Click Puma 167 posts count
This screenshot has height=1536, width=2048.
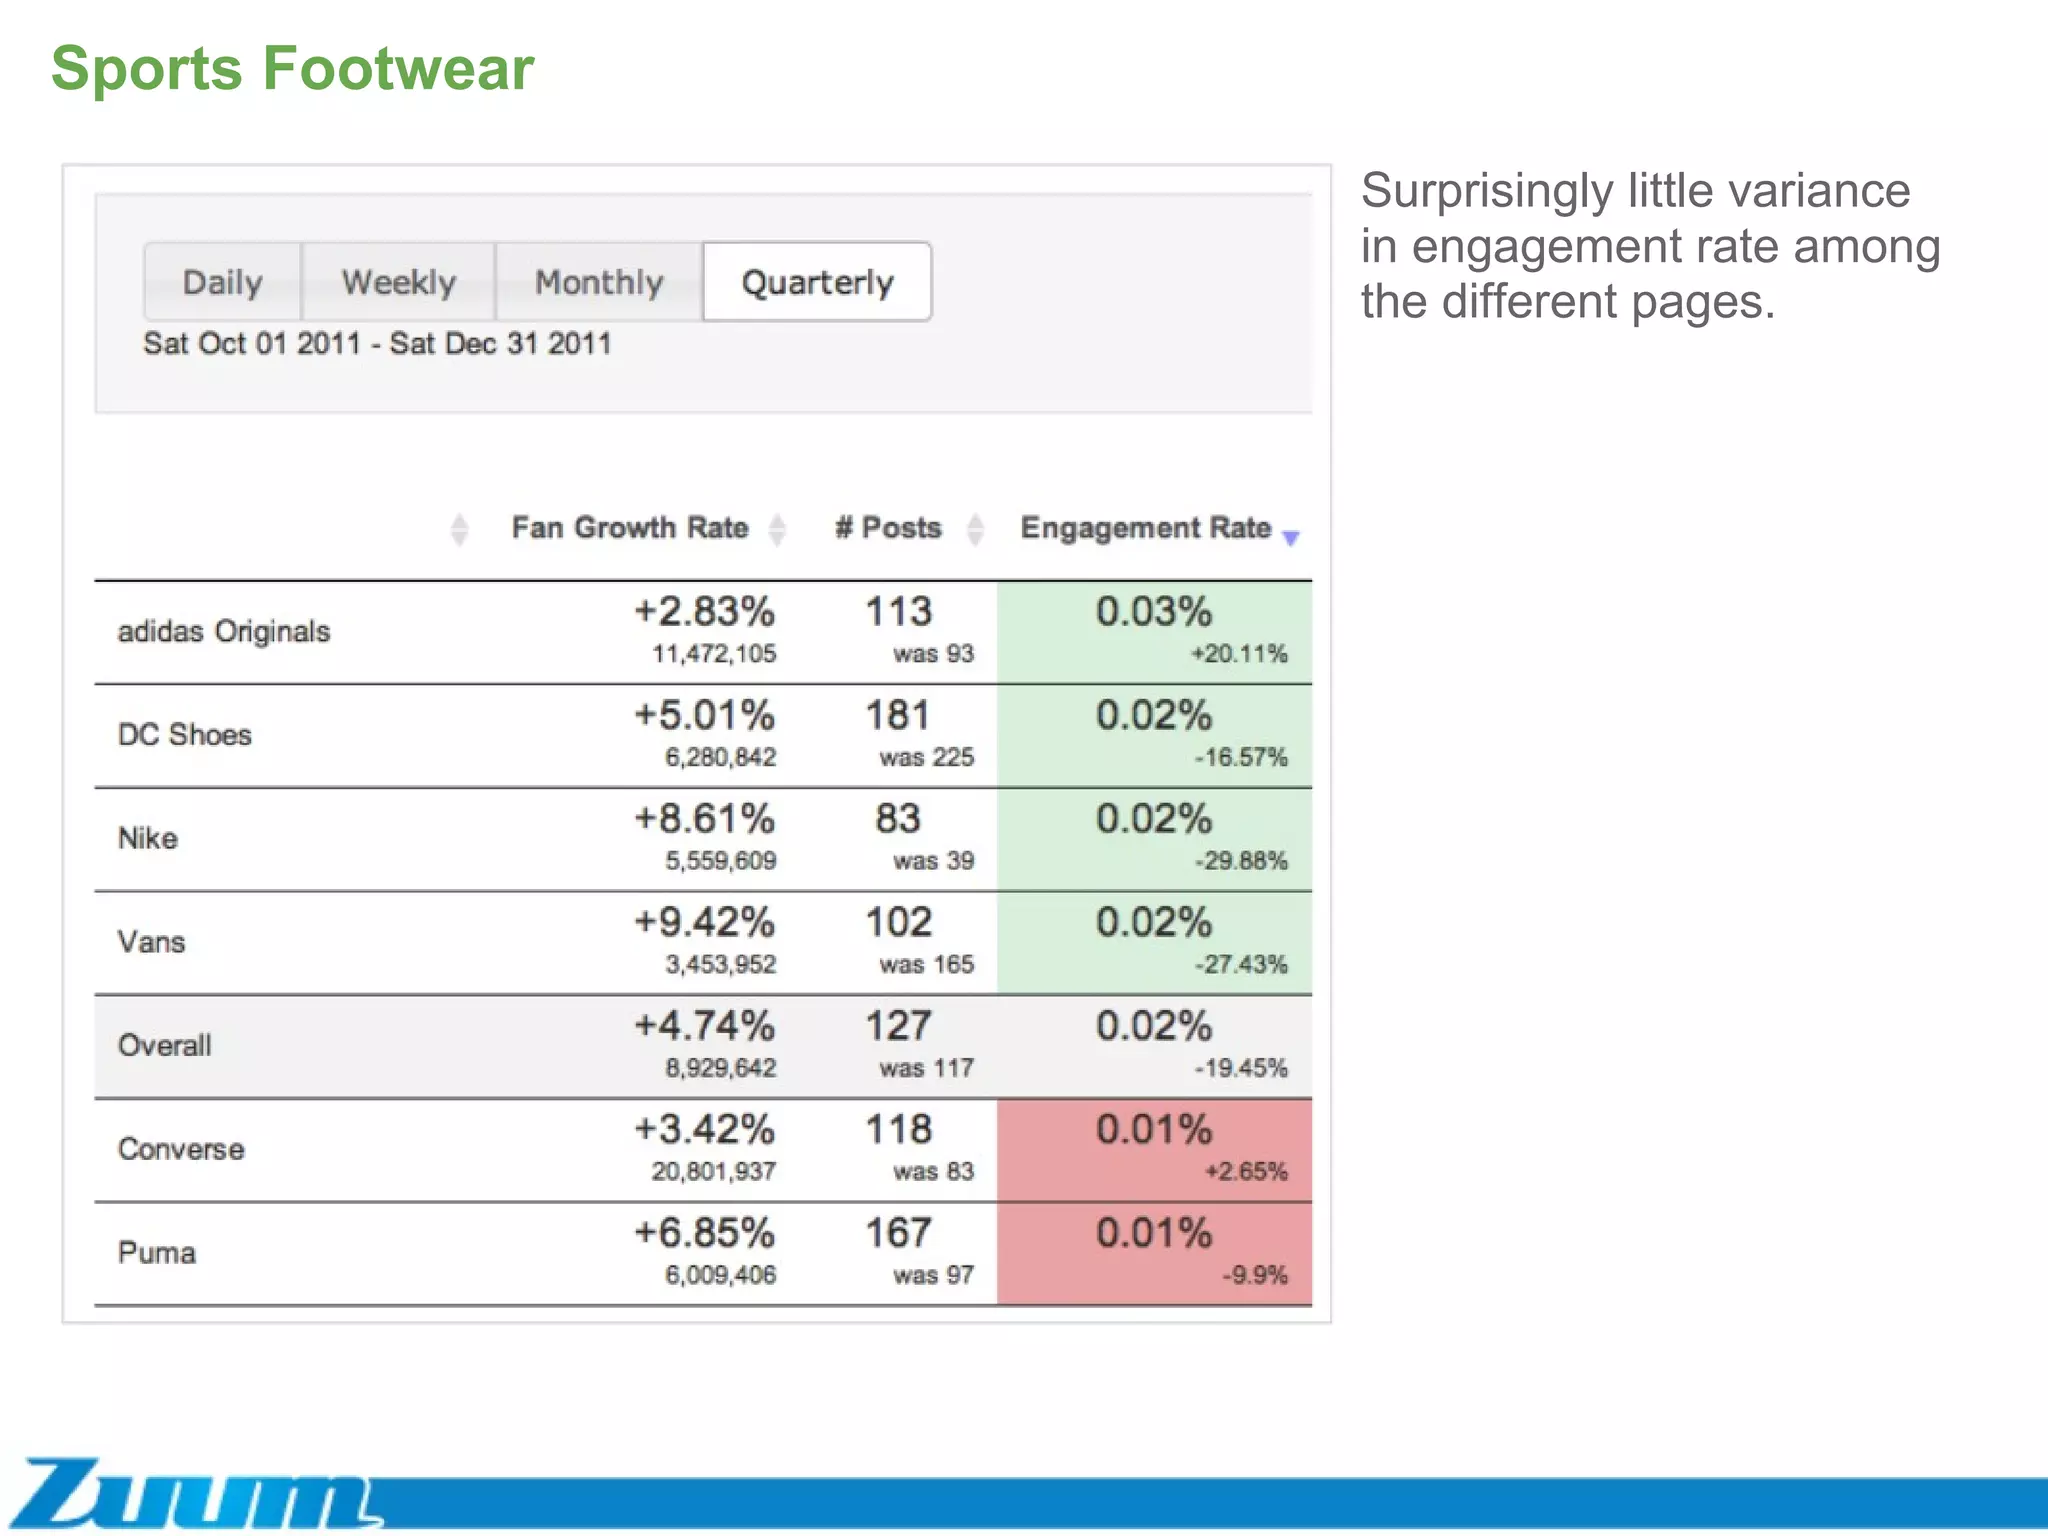pos(899,1233)
